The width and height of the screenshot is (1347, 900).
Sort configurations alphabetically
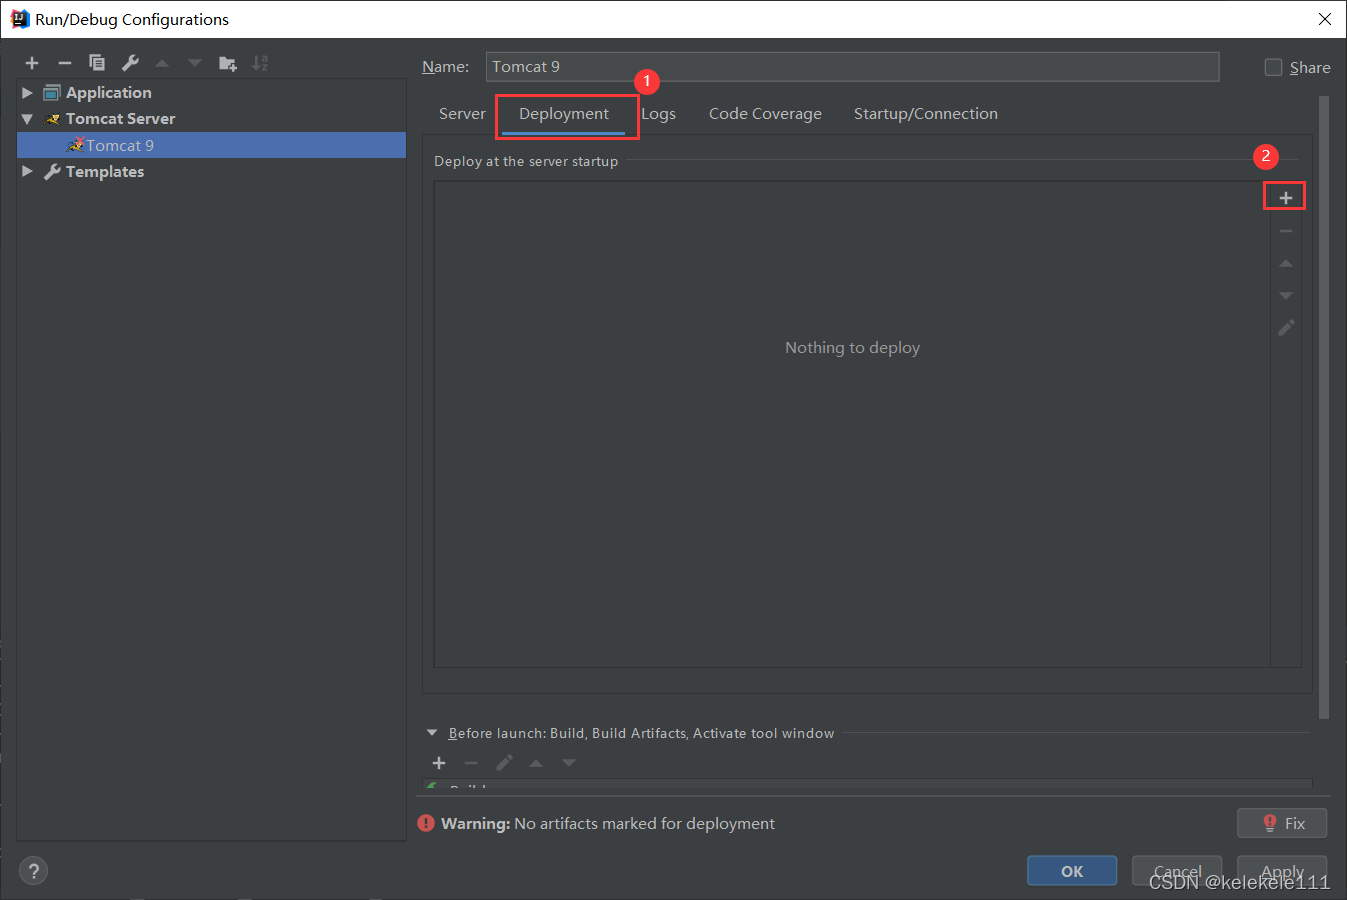click(x=260, y=63)
